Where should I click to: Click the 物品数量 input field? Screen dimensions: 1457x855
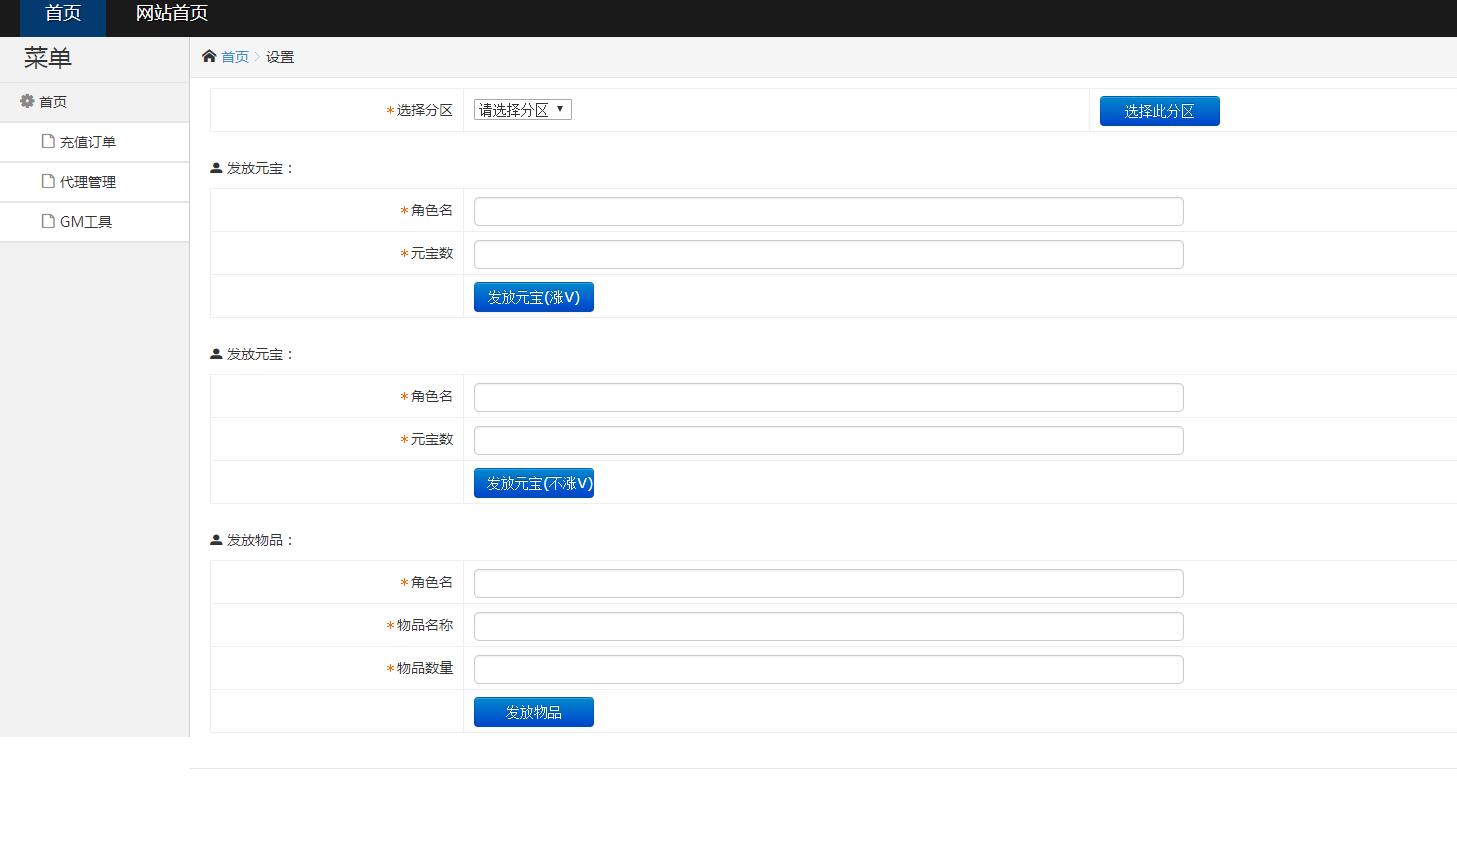828,669
